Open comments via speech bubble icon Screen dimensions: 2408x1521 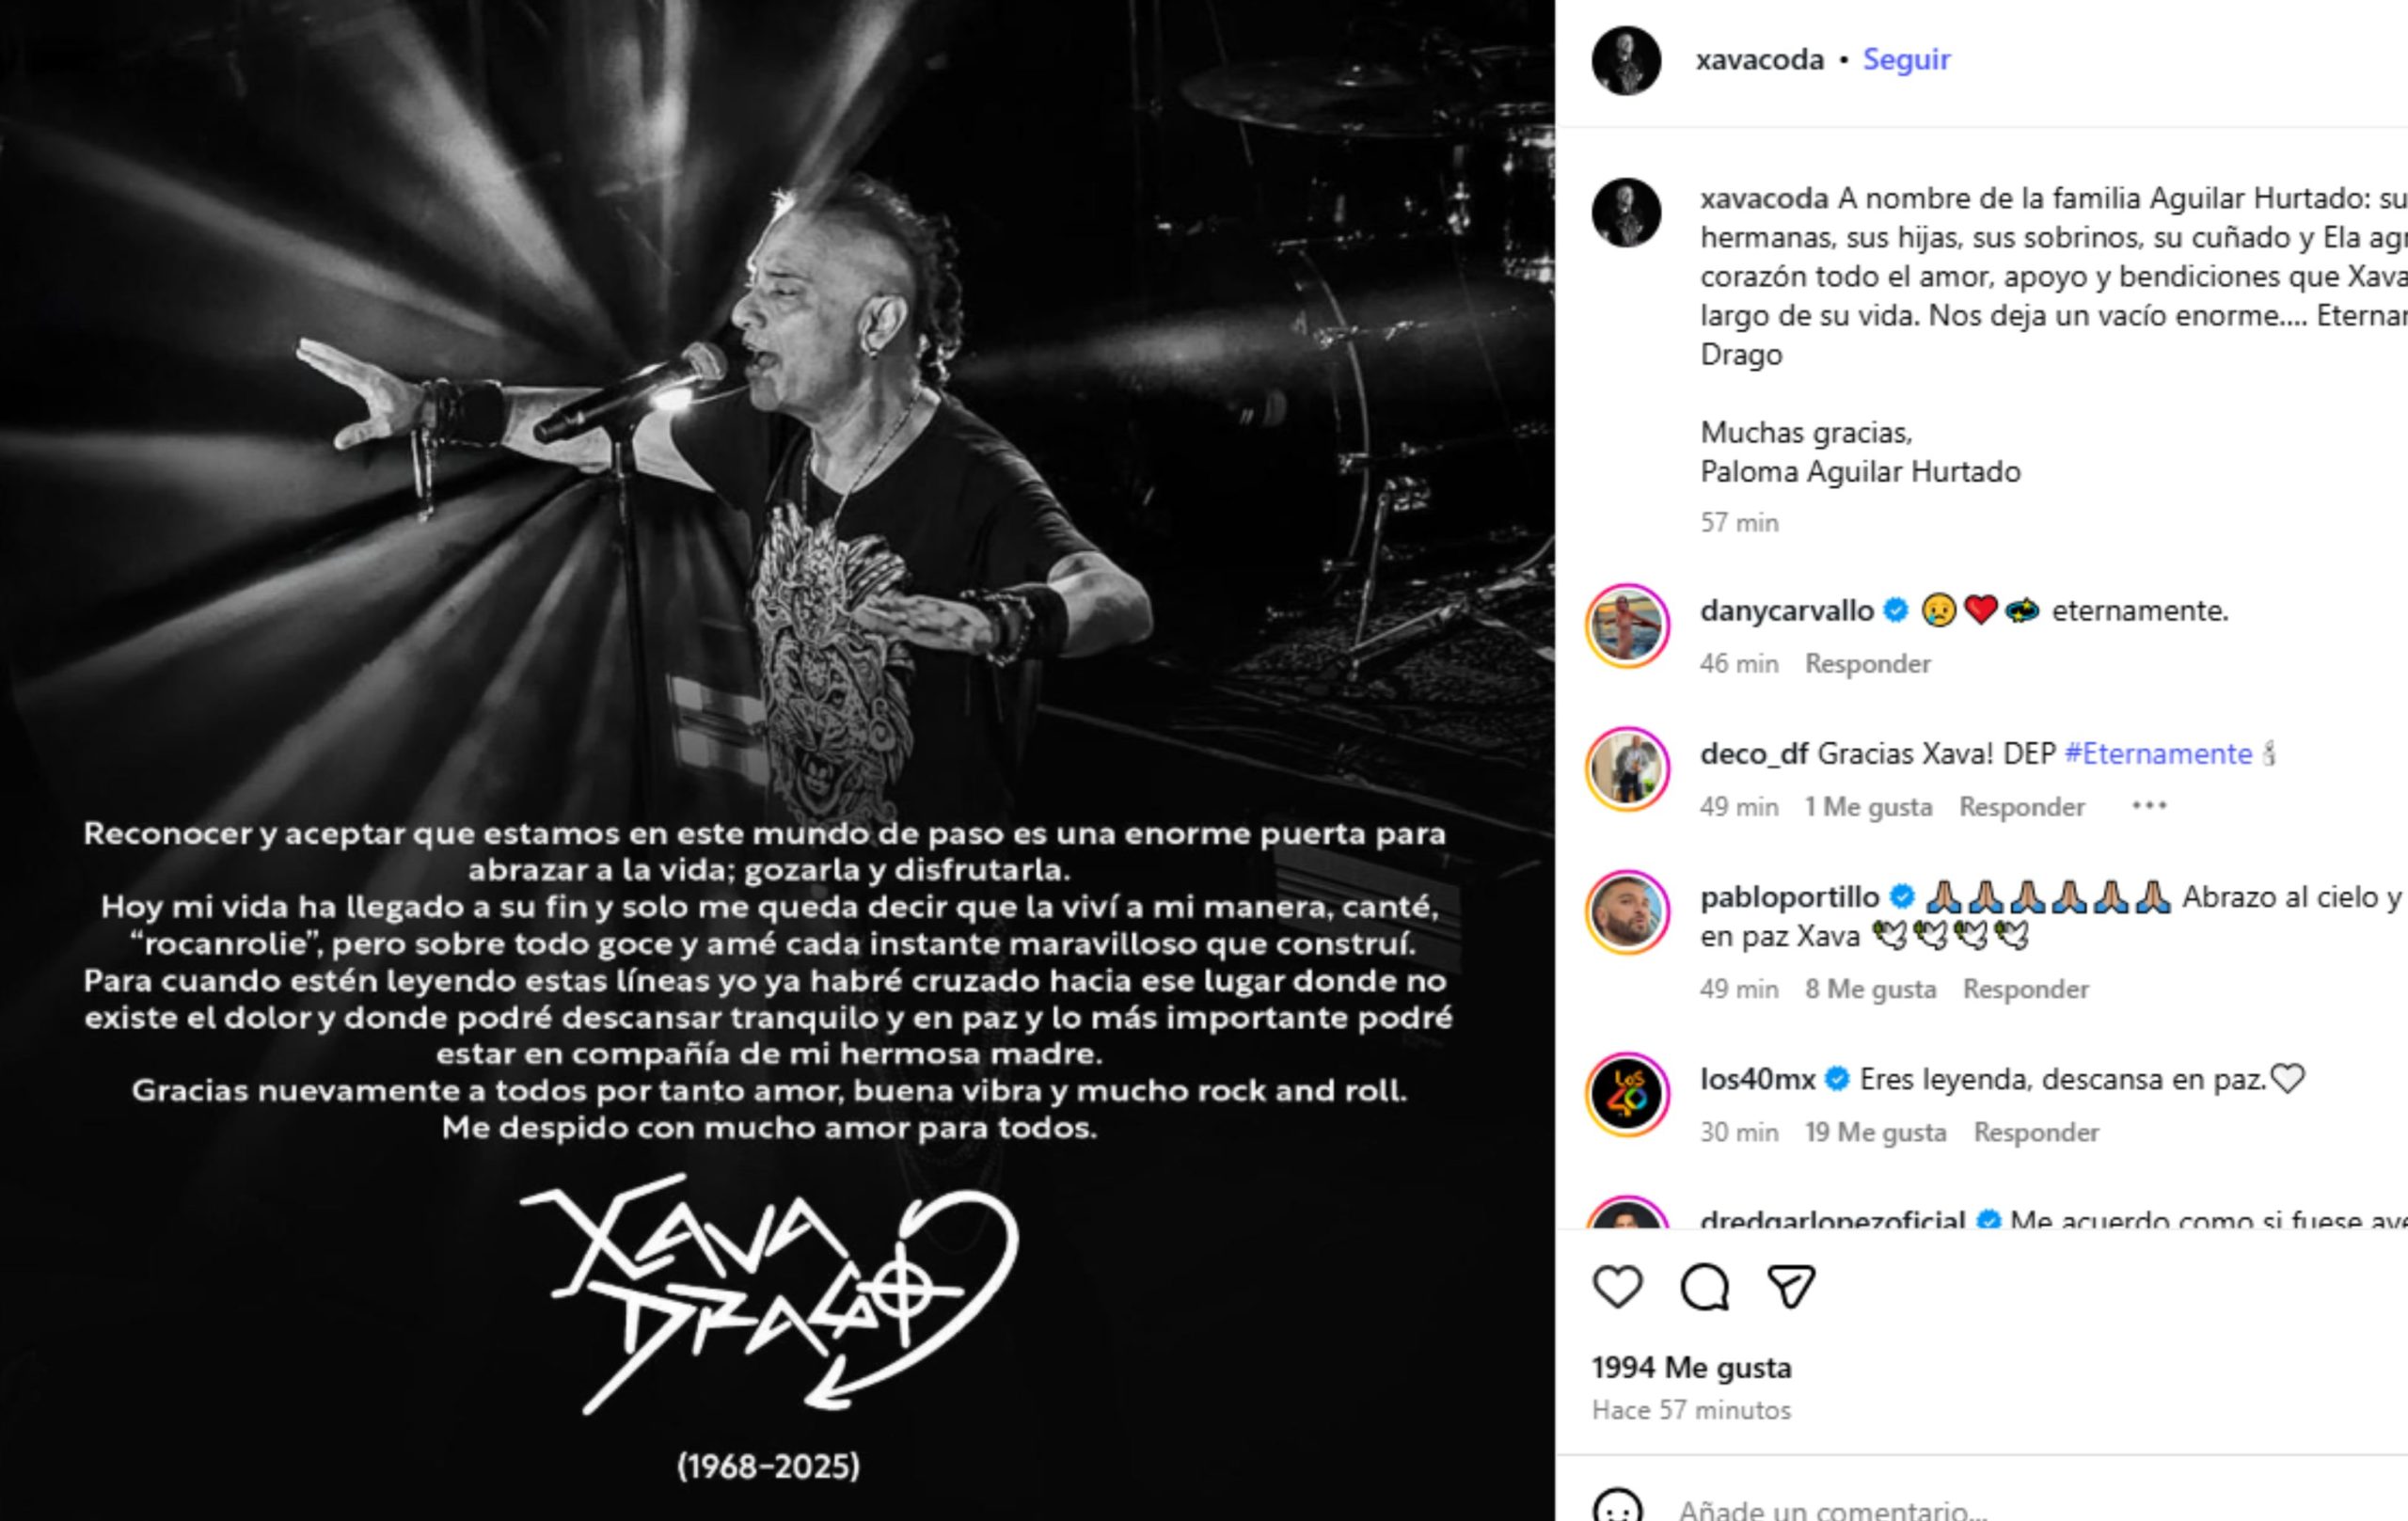1704,1287
